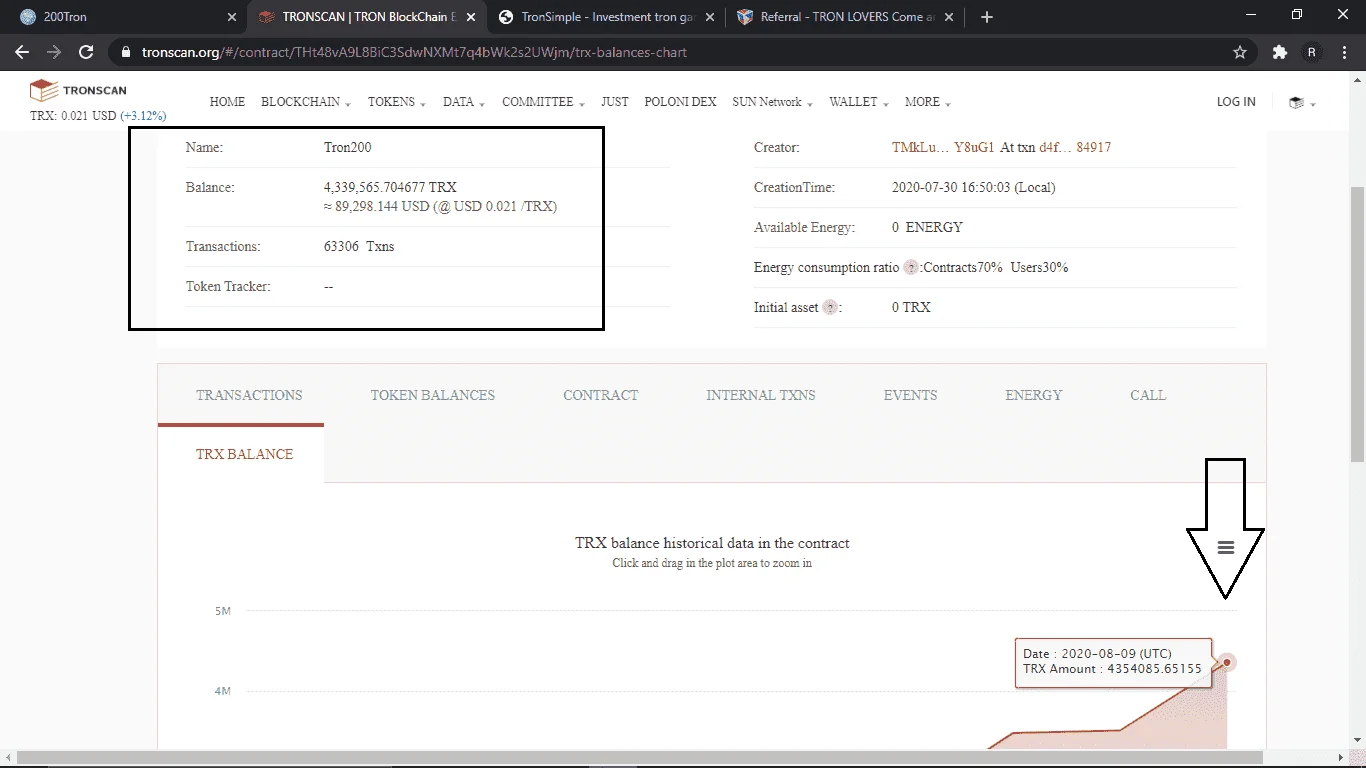The height and width of the screenshot is (768, 1366).
Task: Click the 2020-08-09 chart data point
Action: 1227,662
